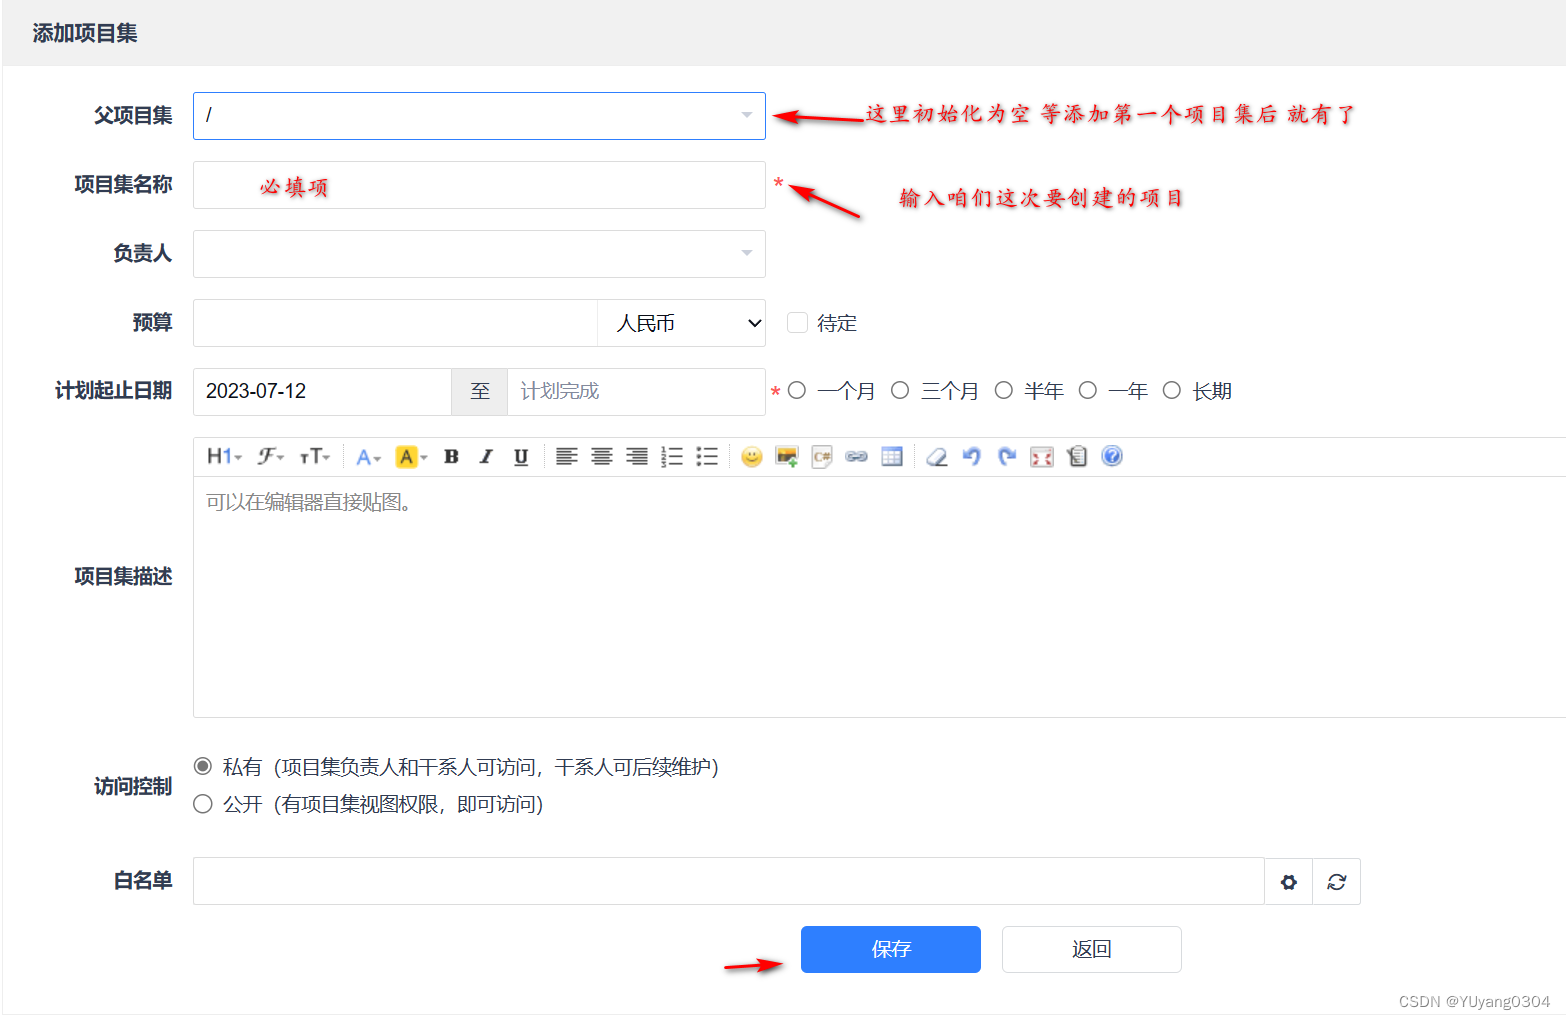Screen dimensions: 1566x1020
Task: Click the 计划起止日期 label
Action: coord(114,390)
